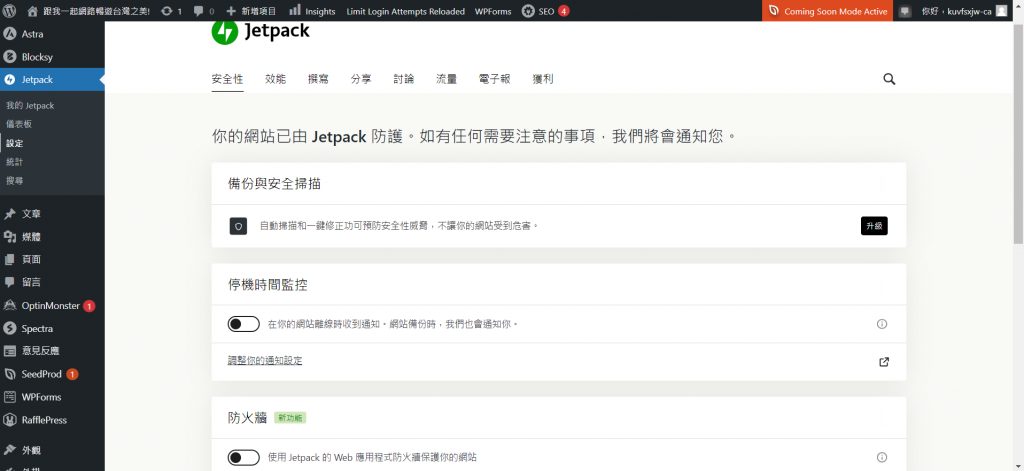Select the 安全性 security tab
The image size is (1024, 471).
point(227,79)
